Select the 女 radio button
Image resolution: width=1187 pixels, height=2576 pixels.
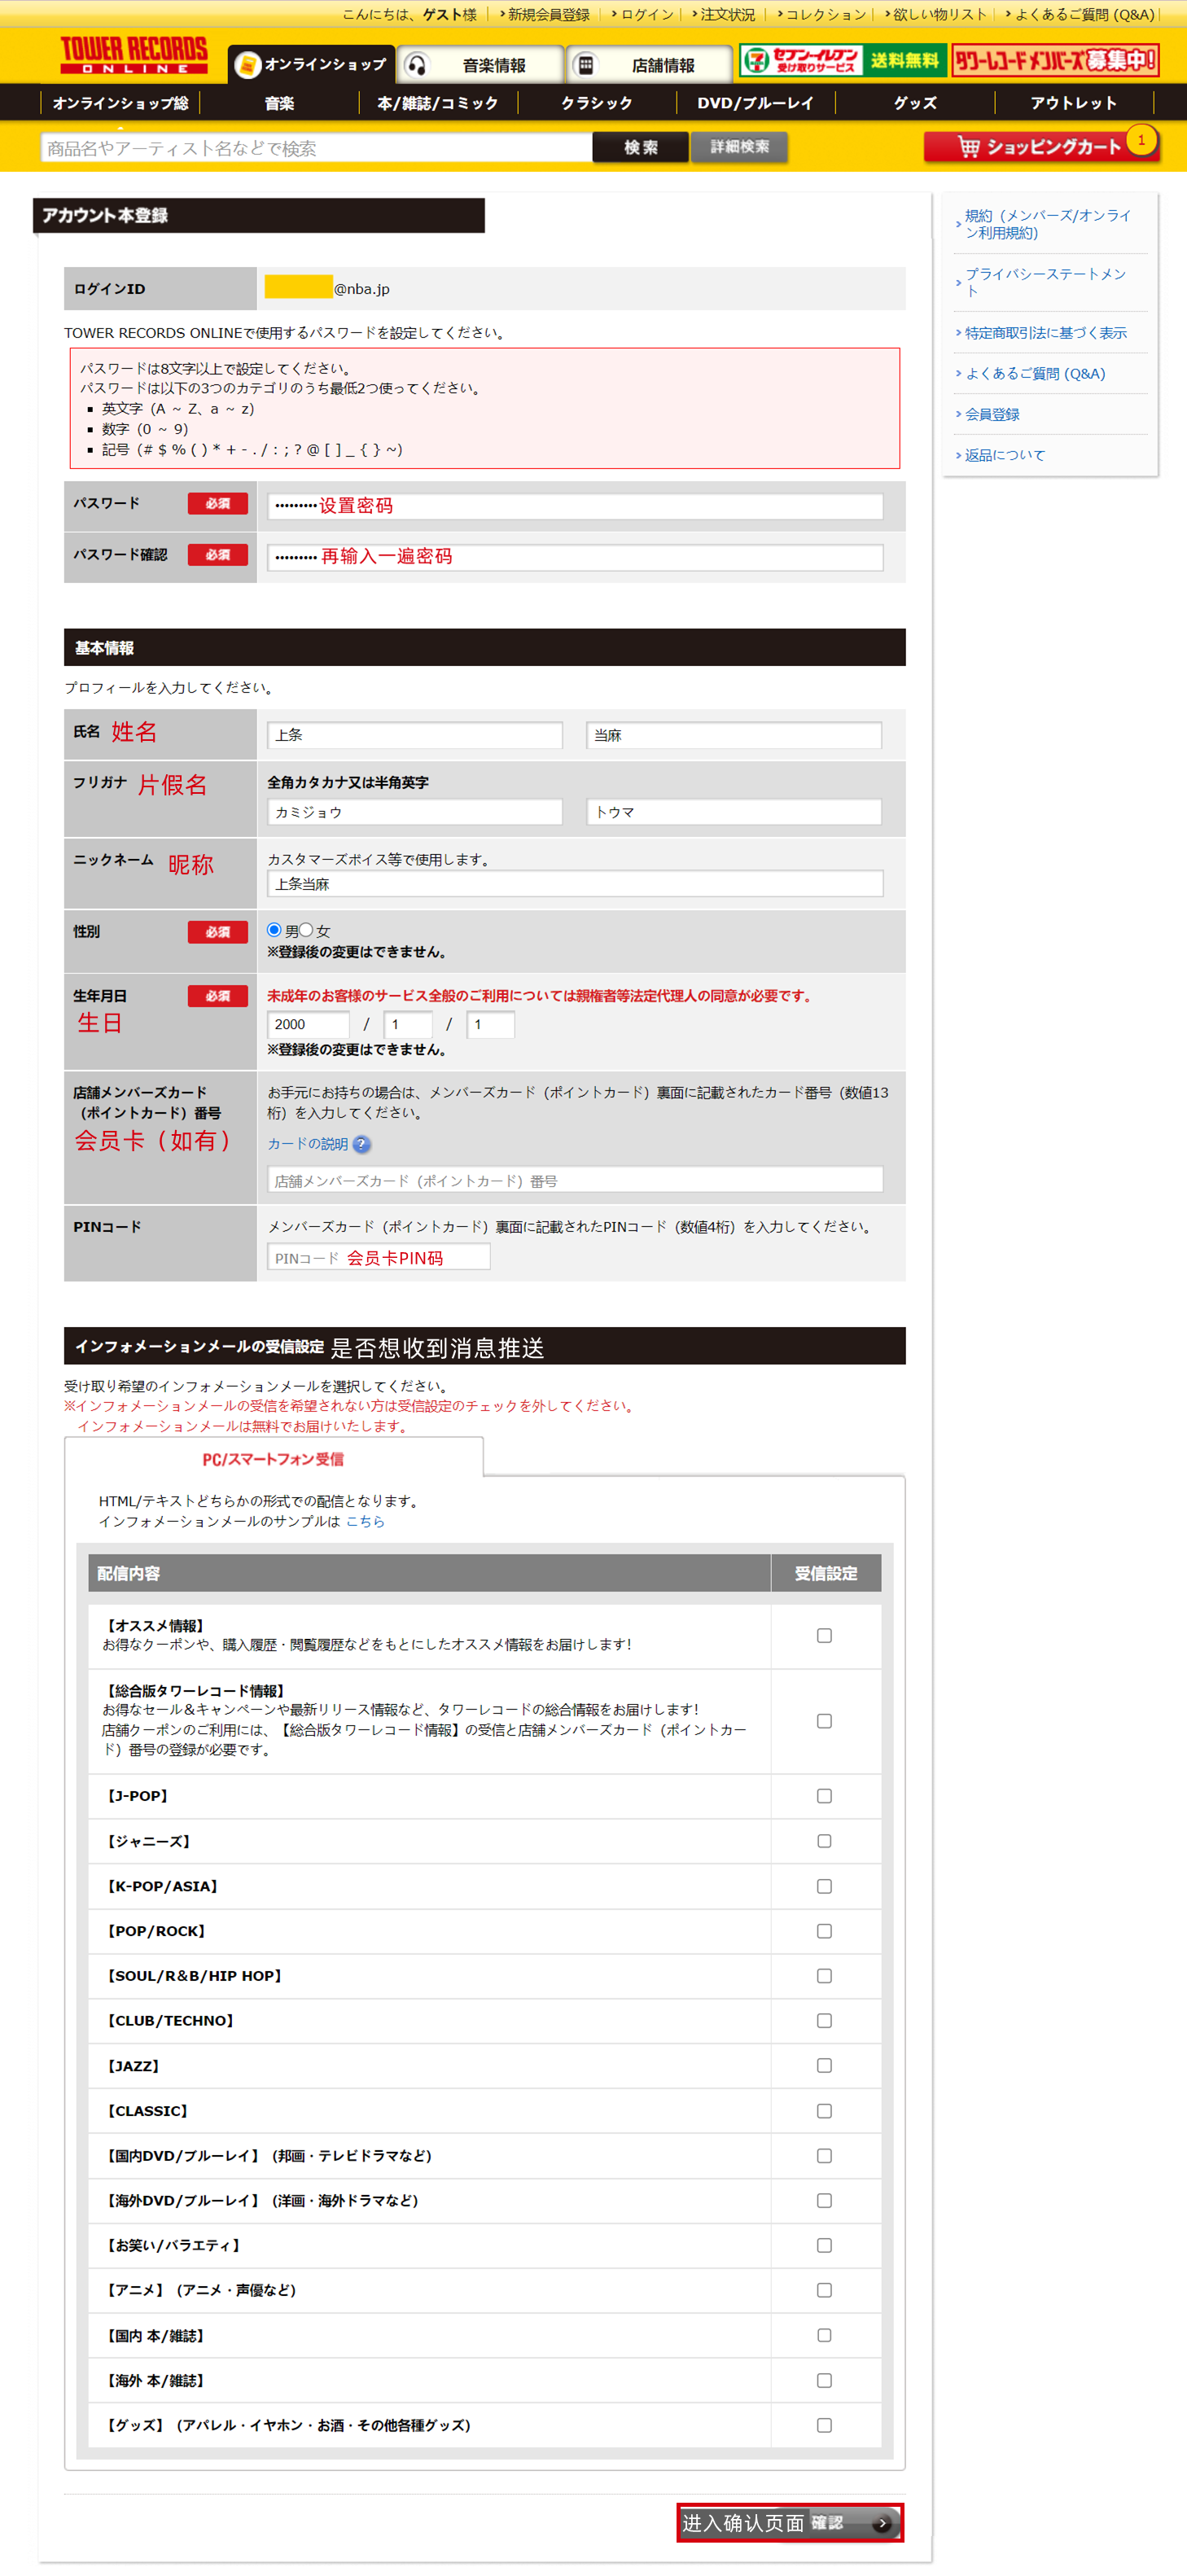[x=306, y=930]
